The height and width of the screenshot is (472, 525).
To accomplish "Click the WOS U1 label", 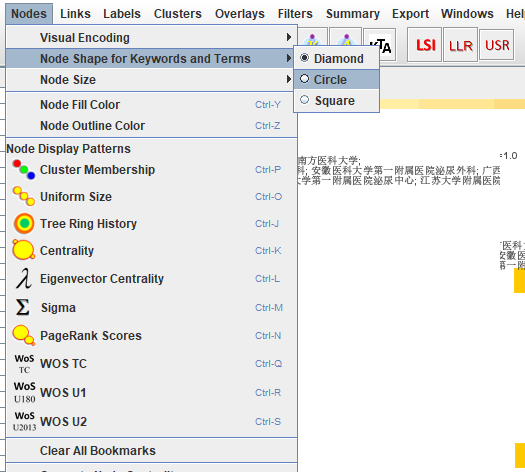I will click(63, 393).
